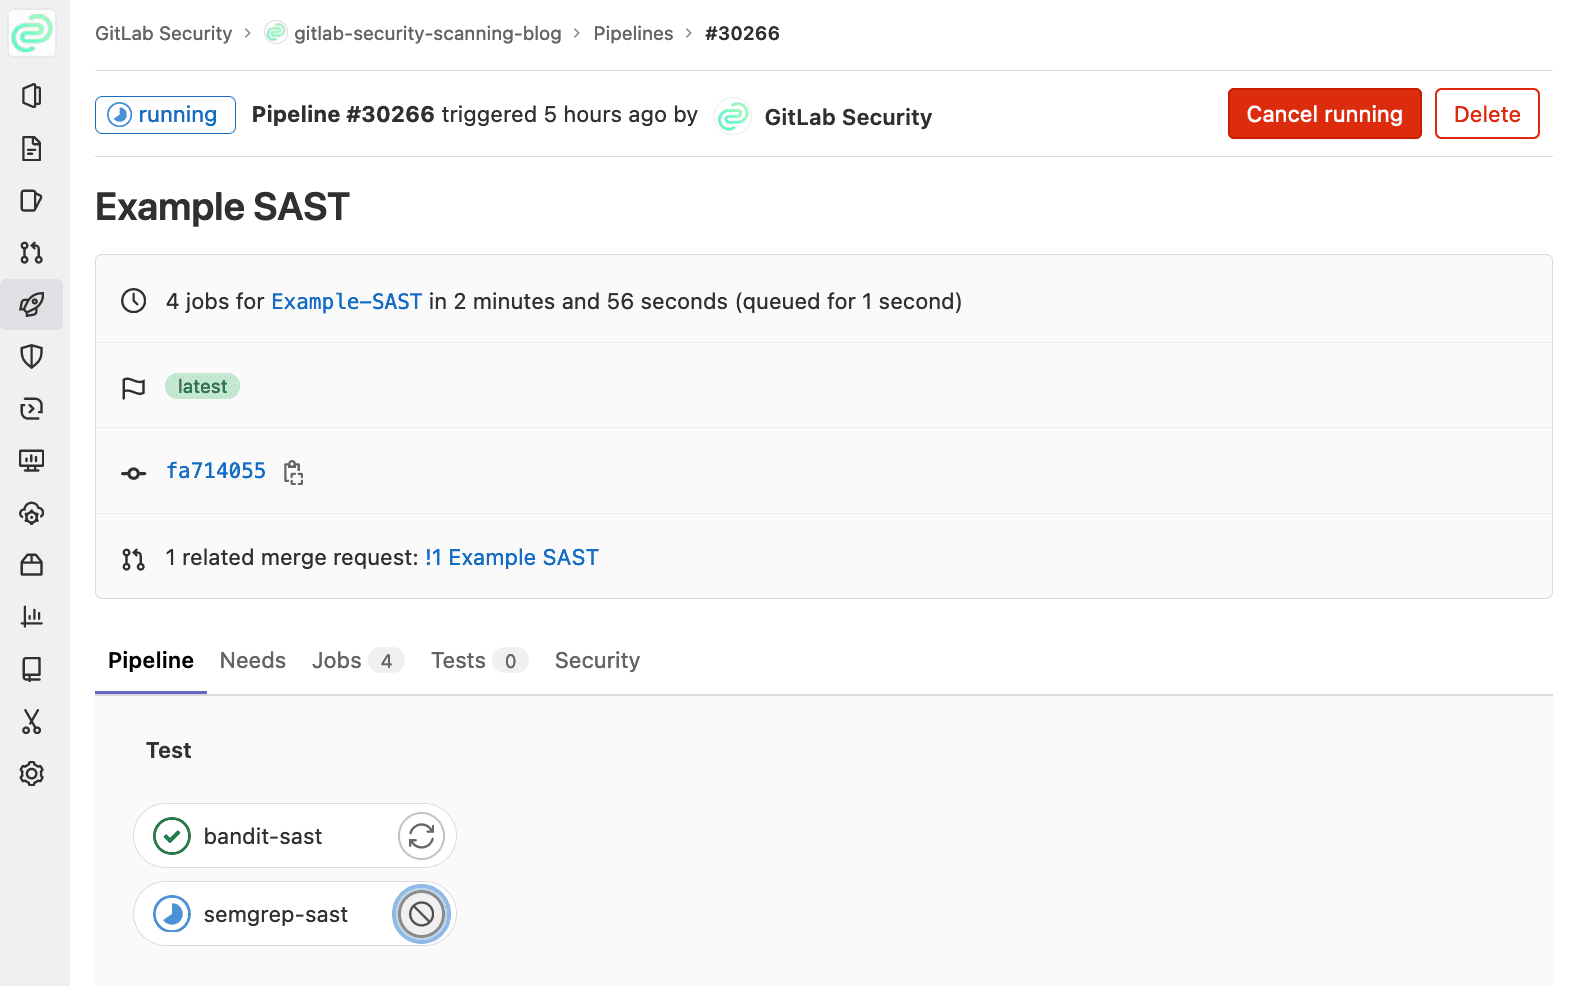Viewport: 1572px width, 986px height.
Task: Open the CI/CD rocket icon in sidebar
Action: (32, 305)
